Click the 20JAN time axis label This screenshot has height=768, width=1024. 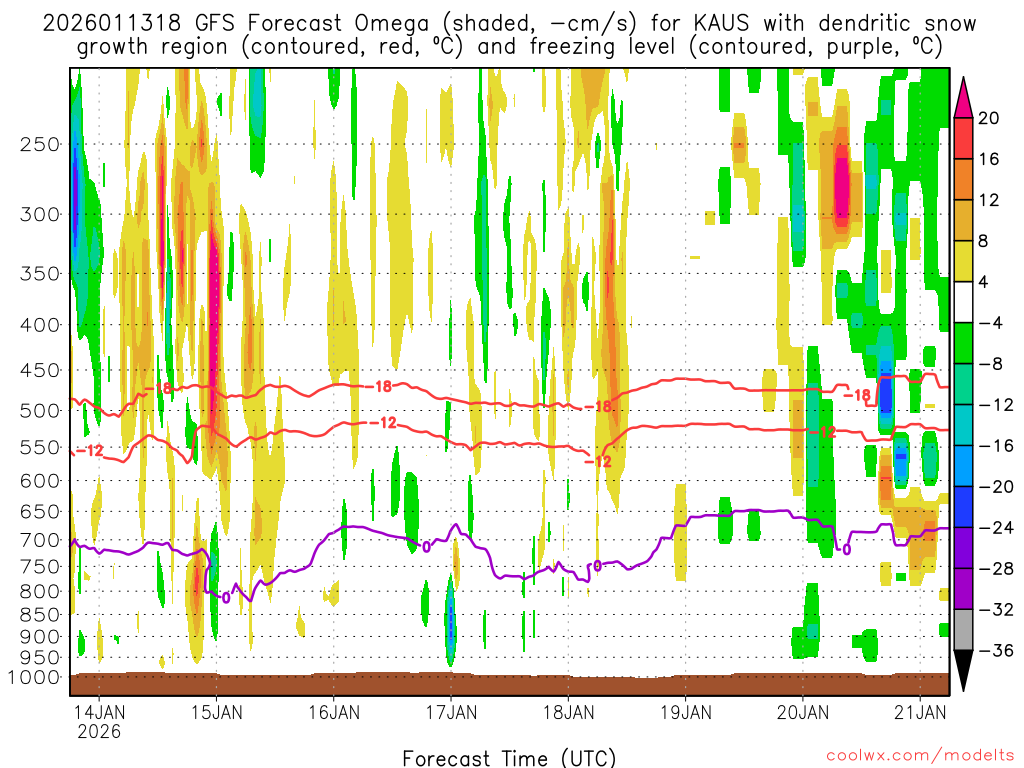(803, 712)
